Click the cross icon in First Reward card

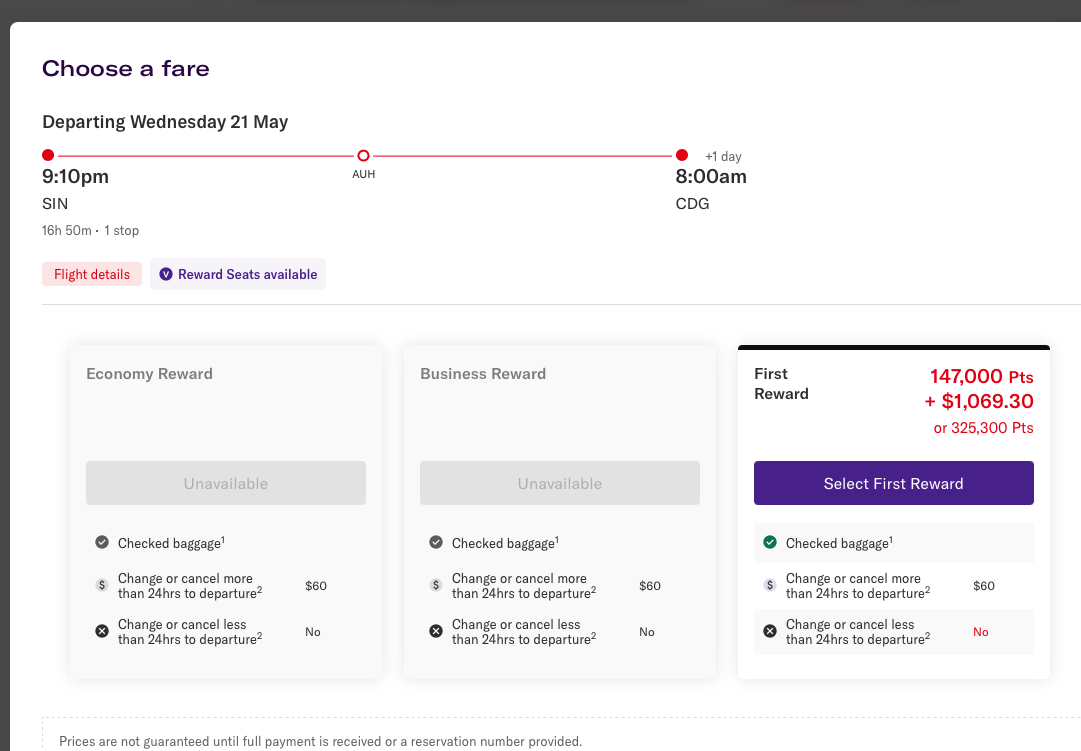tap(770, 631)
